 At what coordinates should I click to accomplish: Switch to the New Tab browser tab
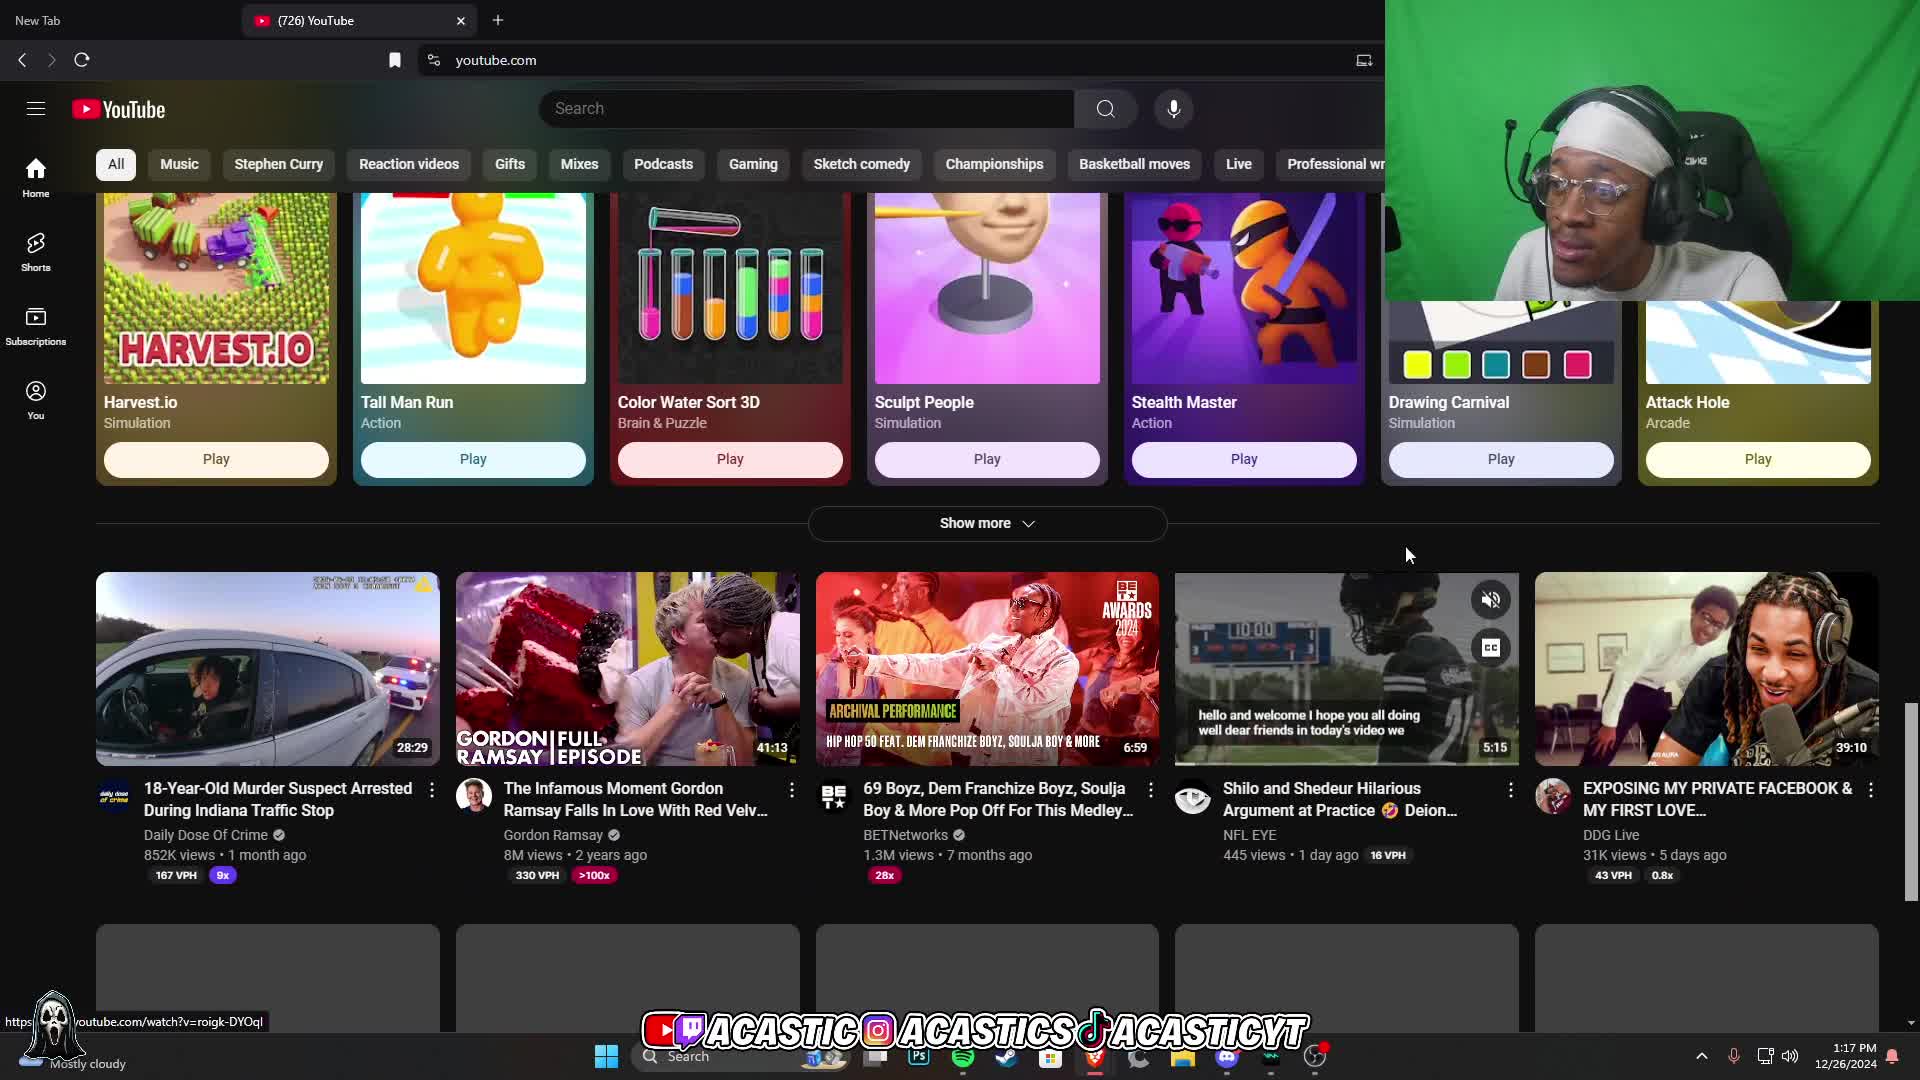tap(120, 20)
